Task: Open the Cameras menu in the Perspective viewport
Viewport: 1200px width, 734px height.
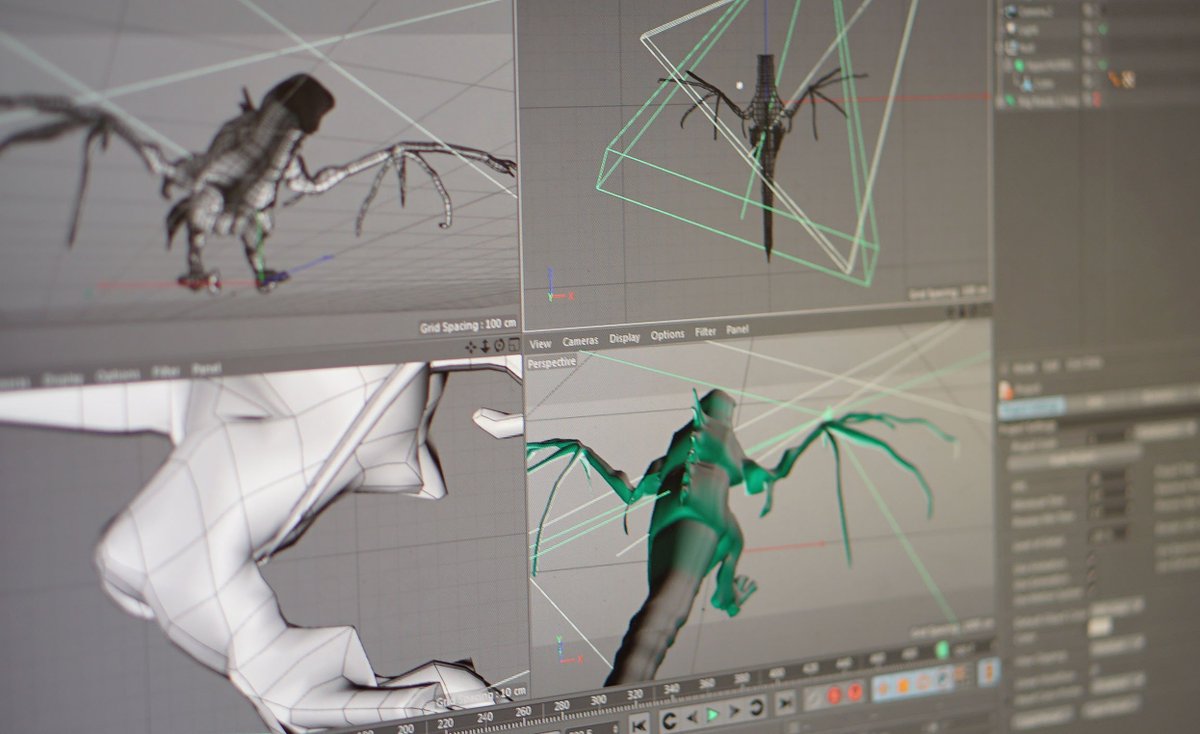Action: pyautogui.click(x=579, y=340)
